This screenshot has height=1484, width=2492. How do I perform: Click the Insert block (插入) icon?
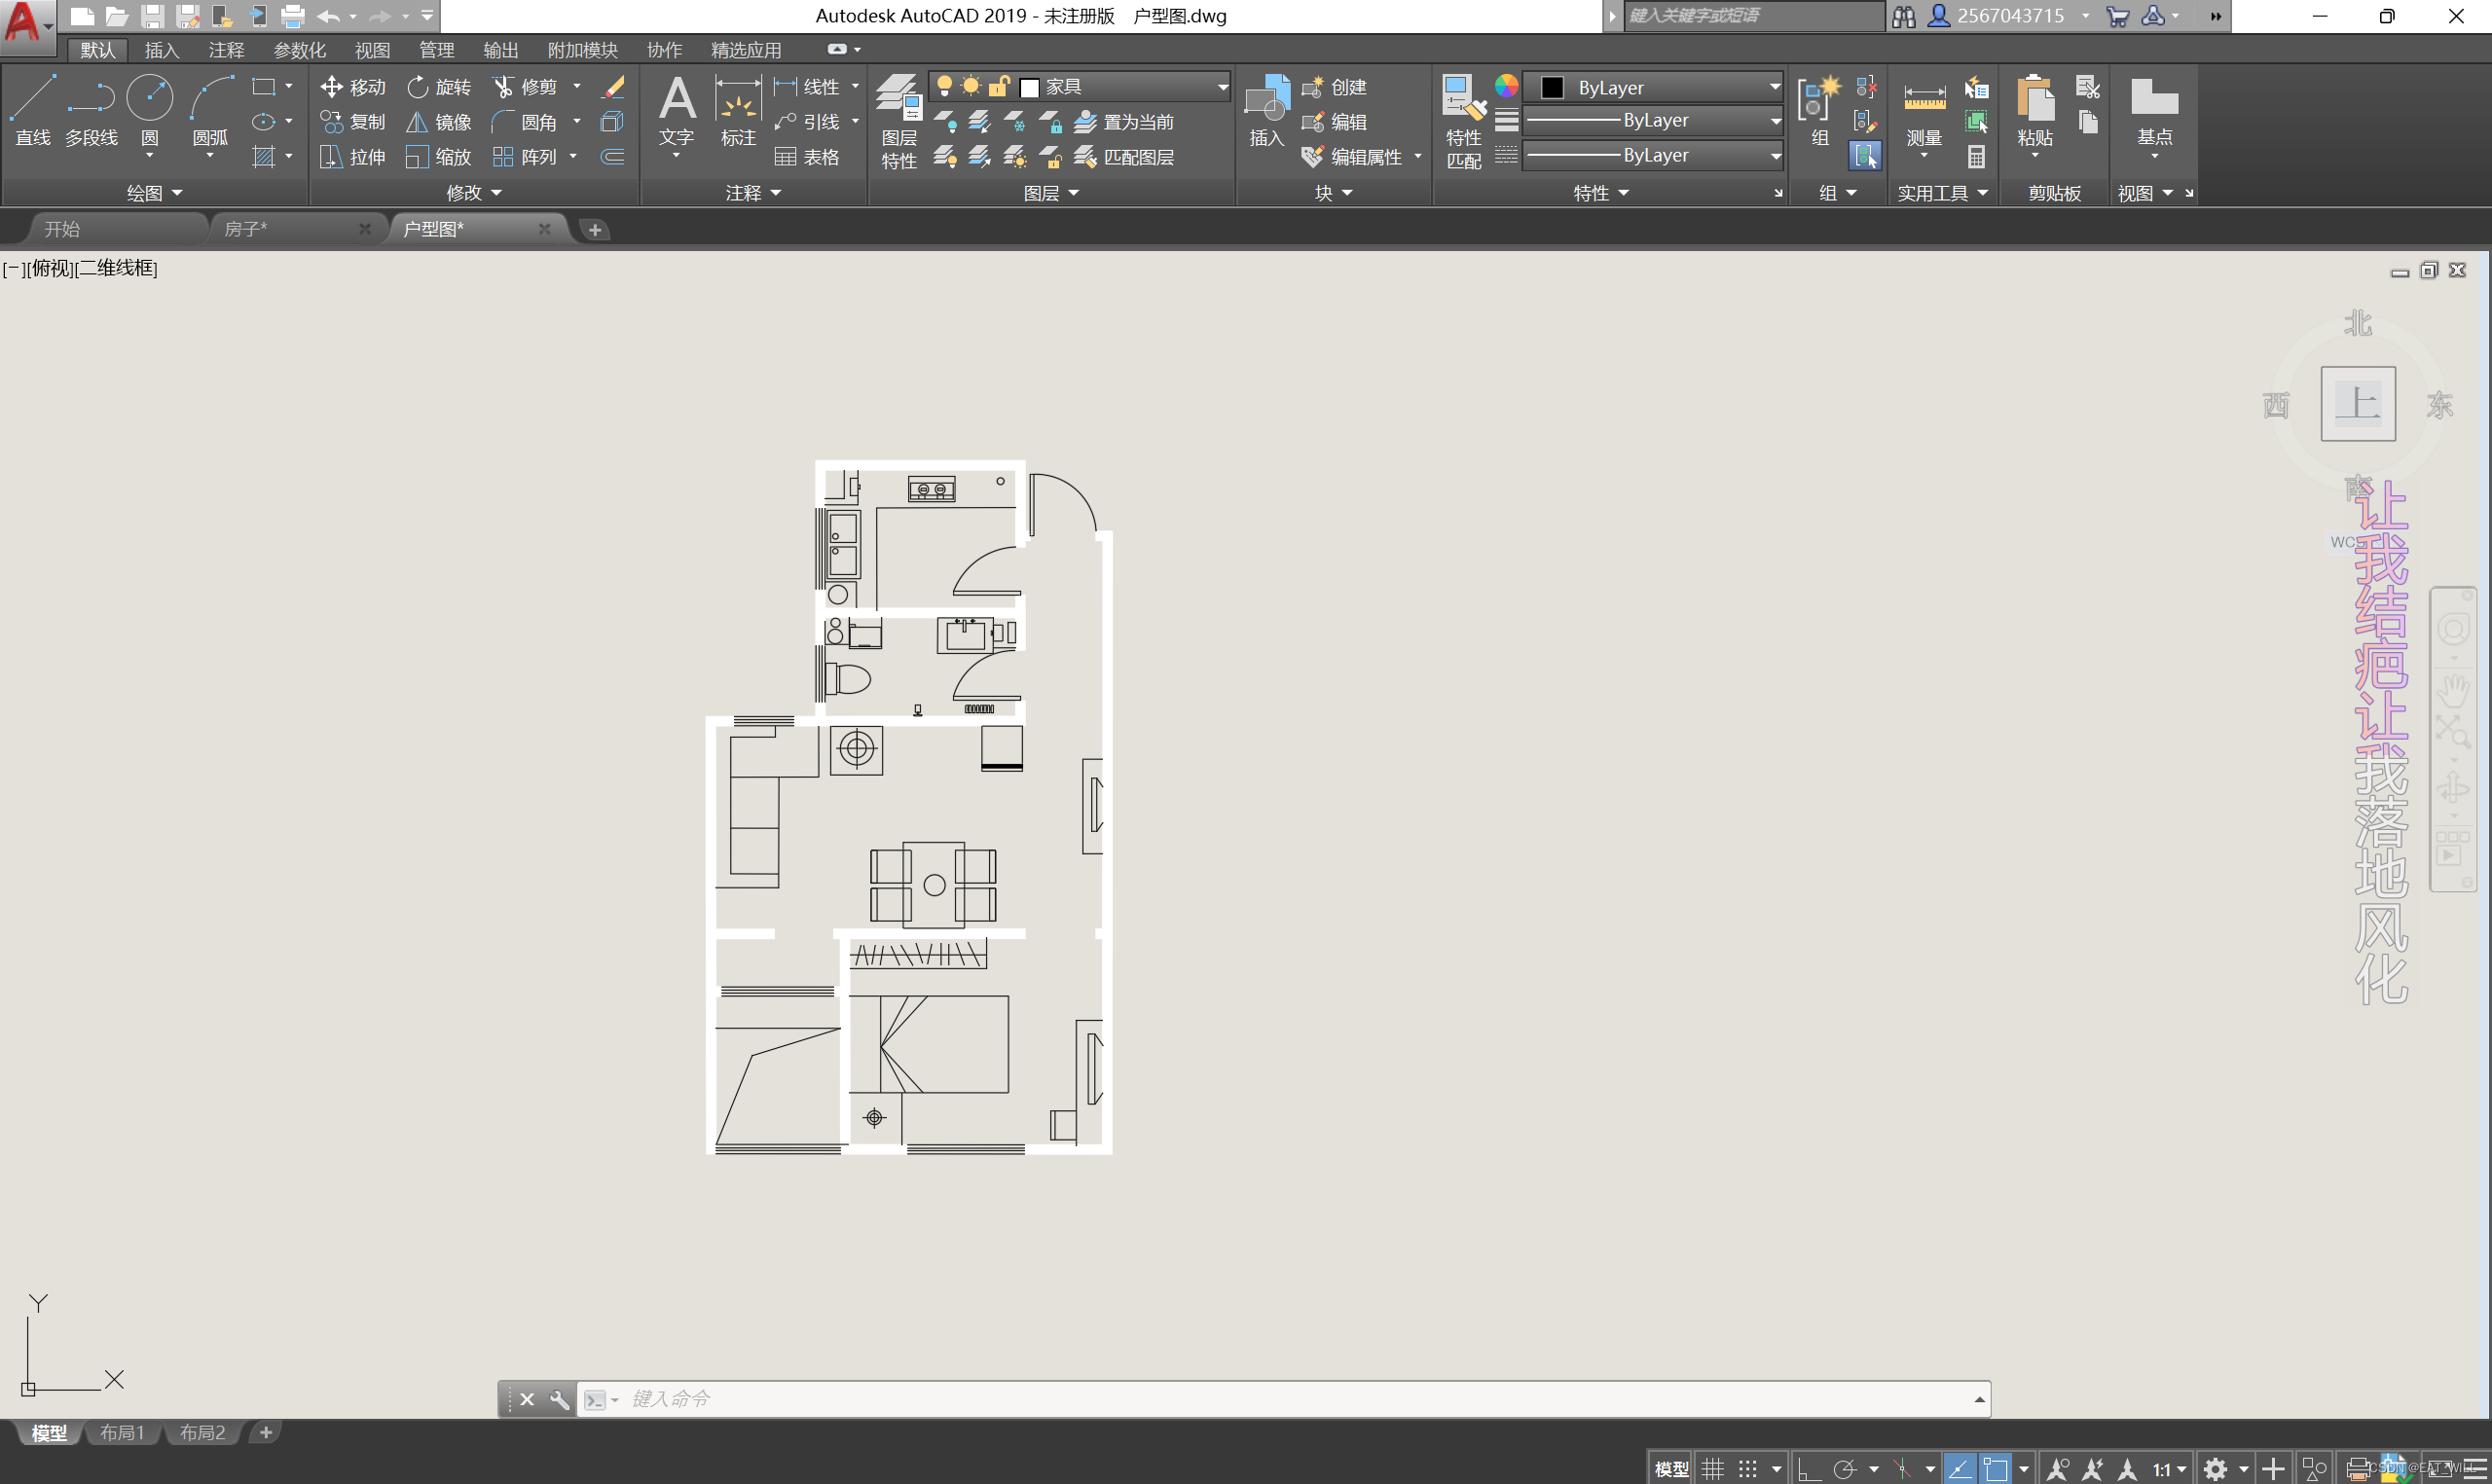tap(1266, 110)
